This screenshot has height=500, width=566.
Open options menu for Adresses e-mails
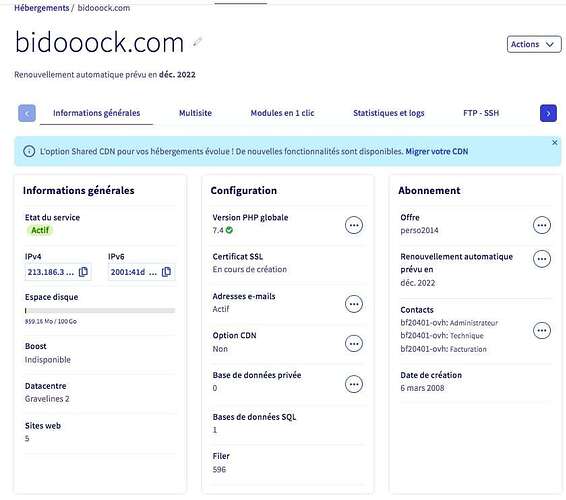354,304
